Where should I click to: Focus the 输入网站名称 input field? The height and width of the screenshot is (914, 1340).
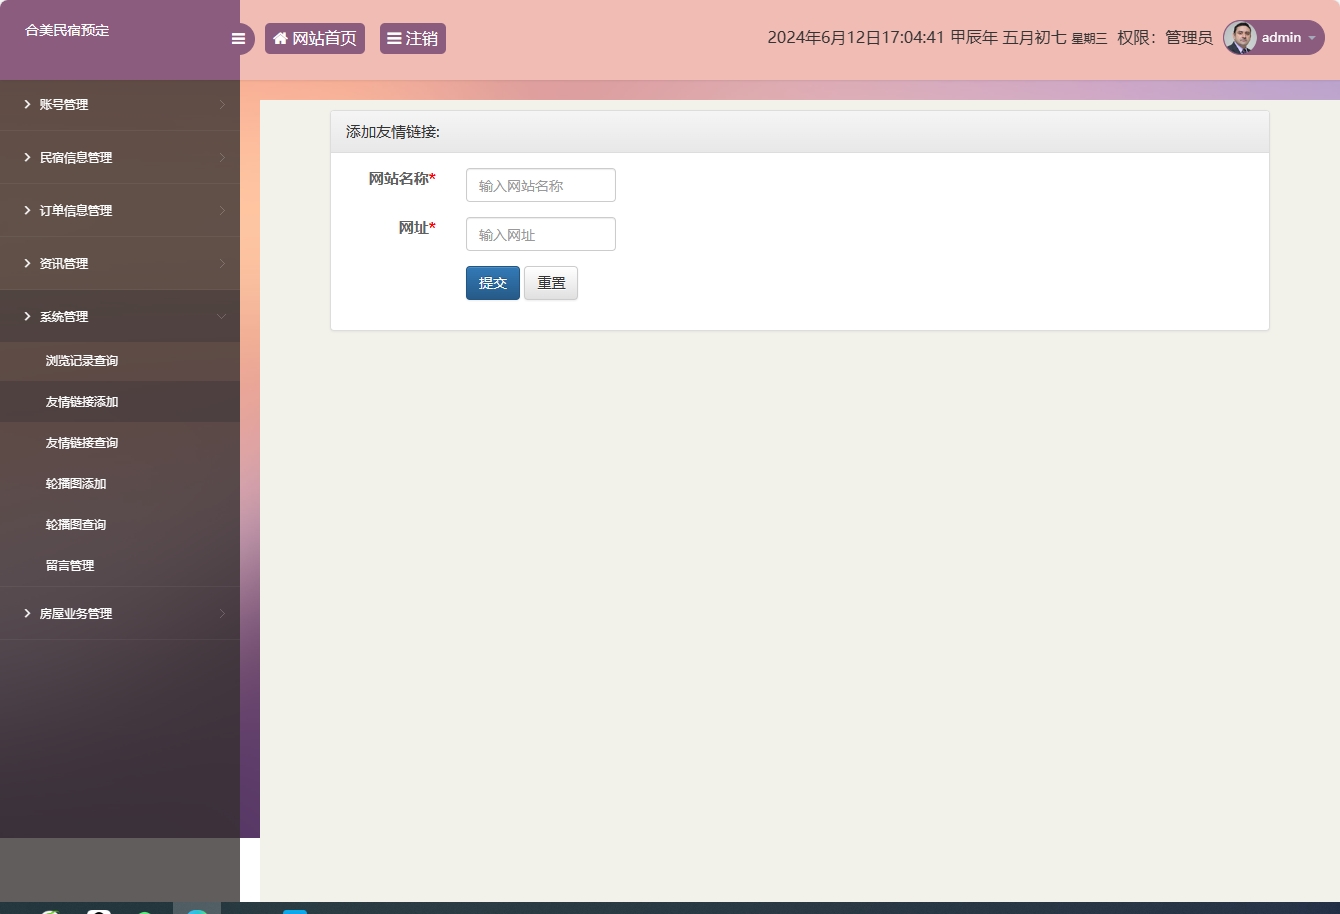pyautogui.click(x=541, y=185)
